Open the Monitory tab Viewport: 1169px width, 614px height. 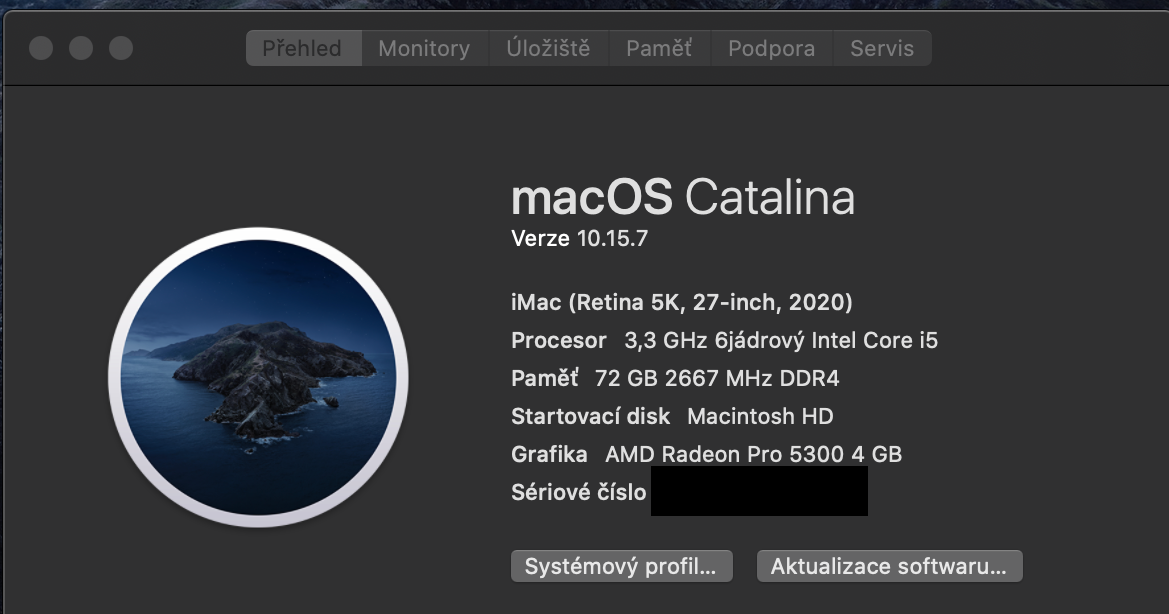tap(424, 48)
